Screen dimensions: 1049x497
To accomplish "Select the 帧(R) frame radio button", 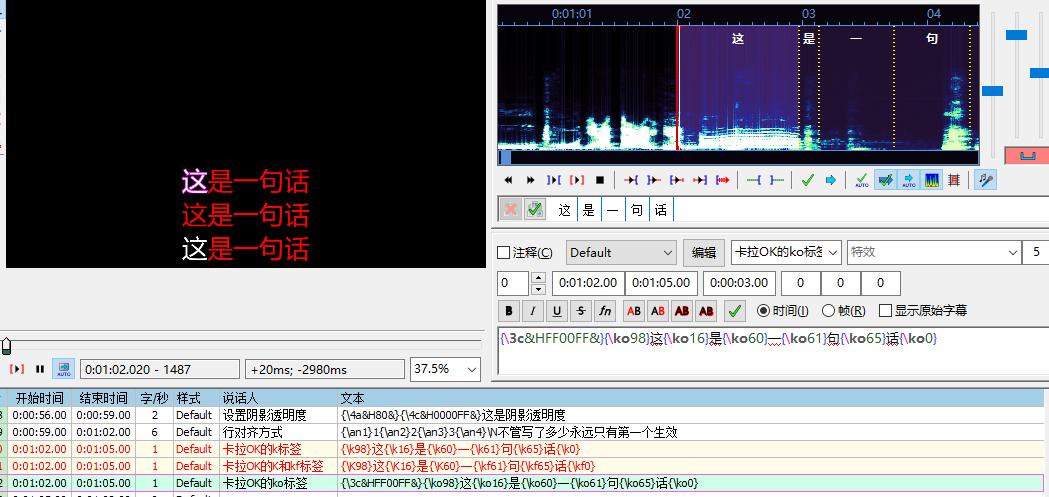I will pos(828,310).
